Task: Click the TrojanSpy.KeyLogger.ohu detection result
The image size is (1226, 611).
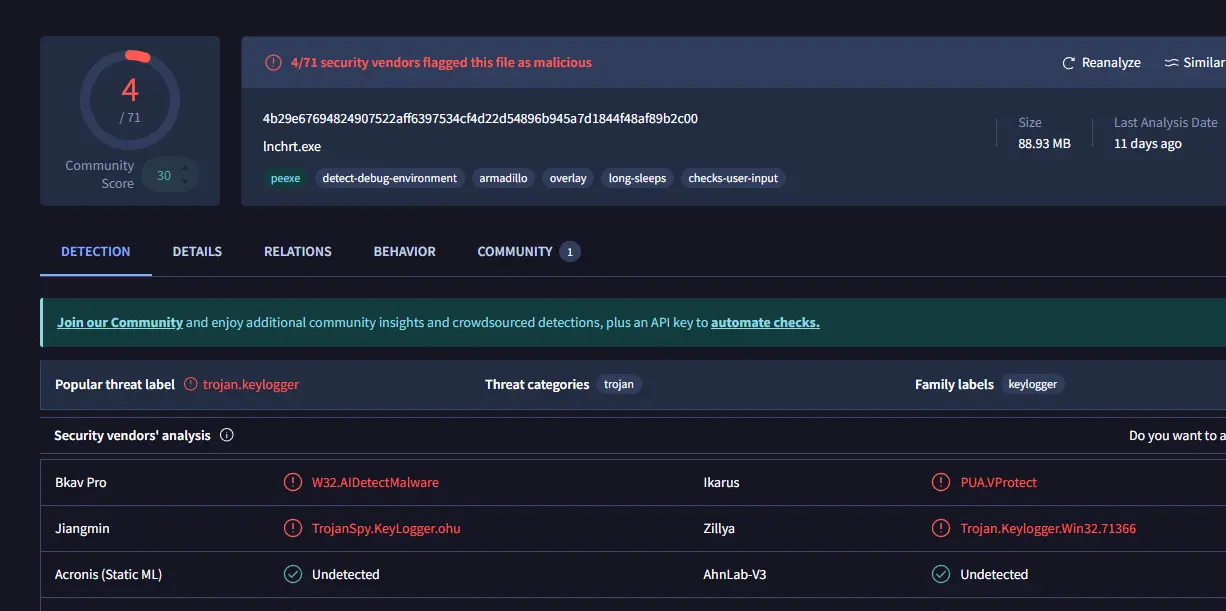Action: click(x=386, y=528)
